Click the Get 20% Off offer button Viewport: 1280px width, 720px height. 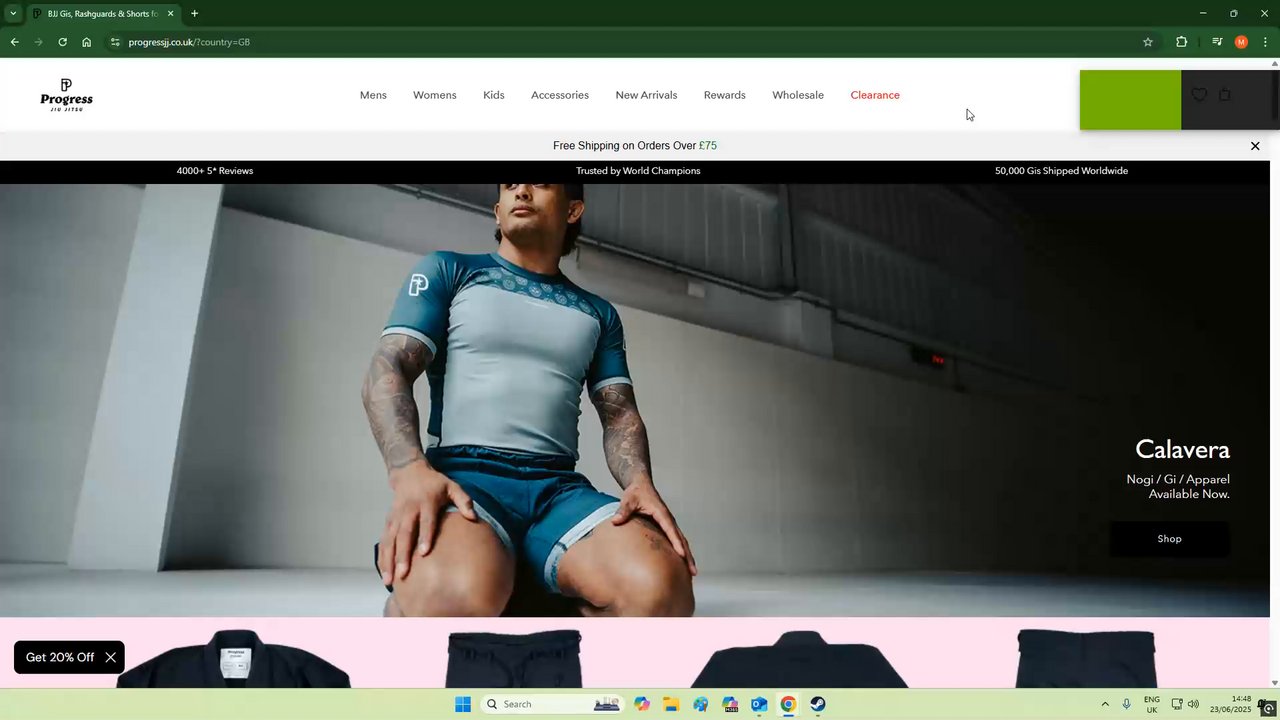(x=60, y=657)
